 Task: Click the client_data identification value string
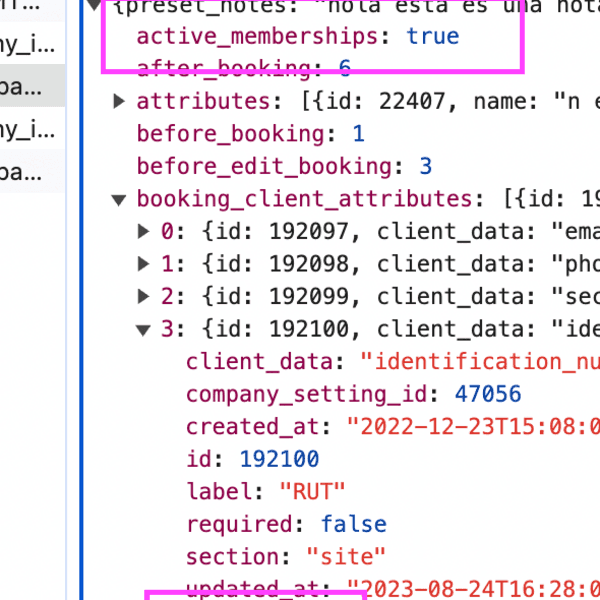(478, 362)
